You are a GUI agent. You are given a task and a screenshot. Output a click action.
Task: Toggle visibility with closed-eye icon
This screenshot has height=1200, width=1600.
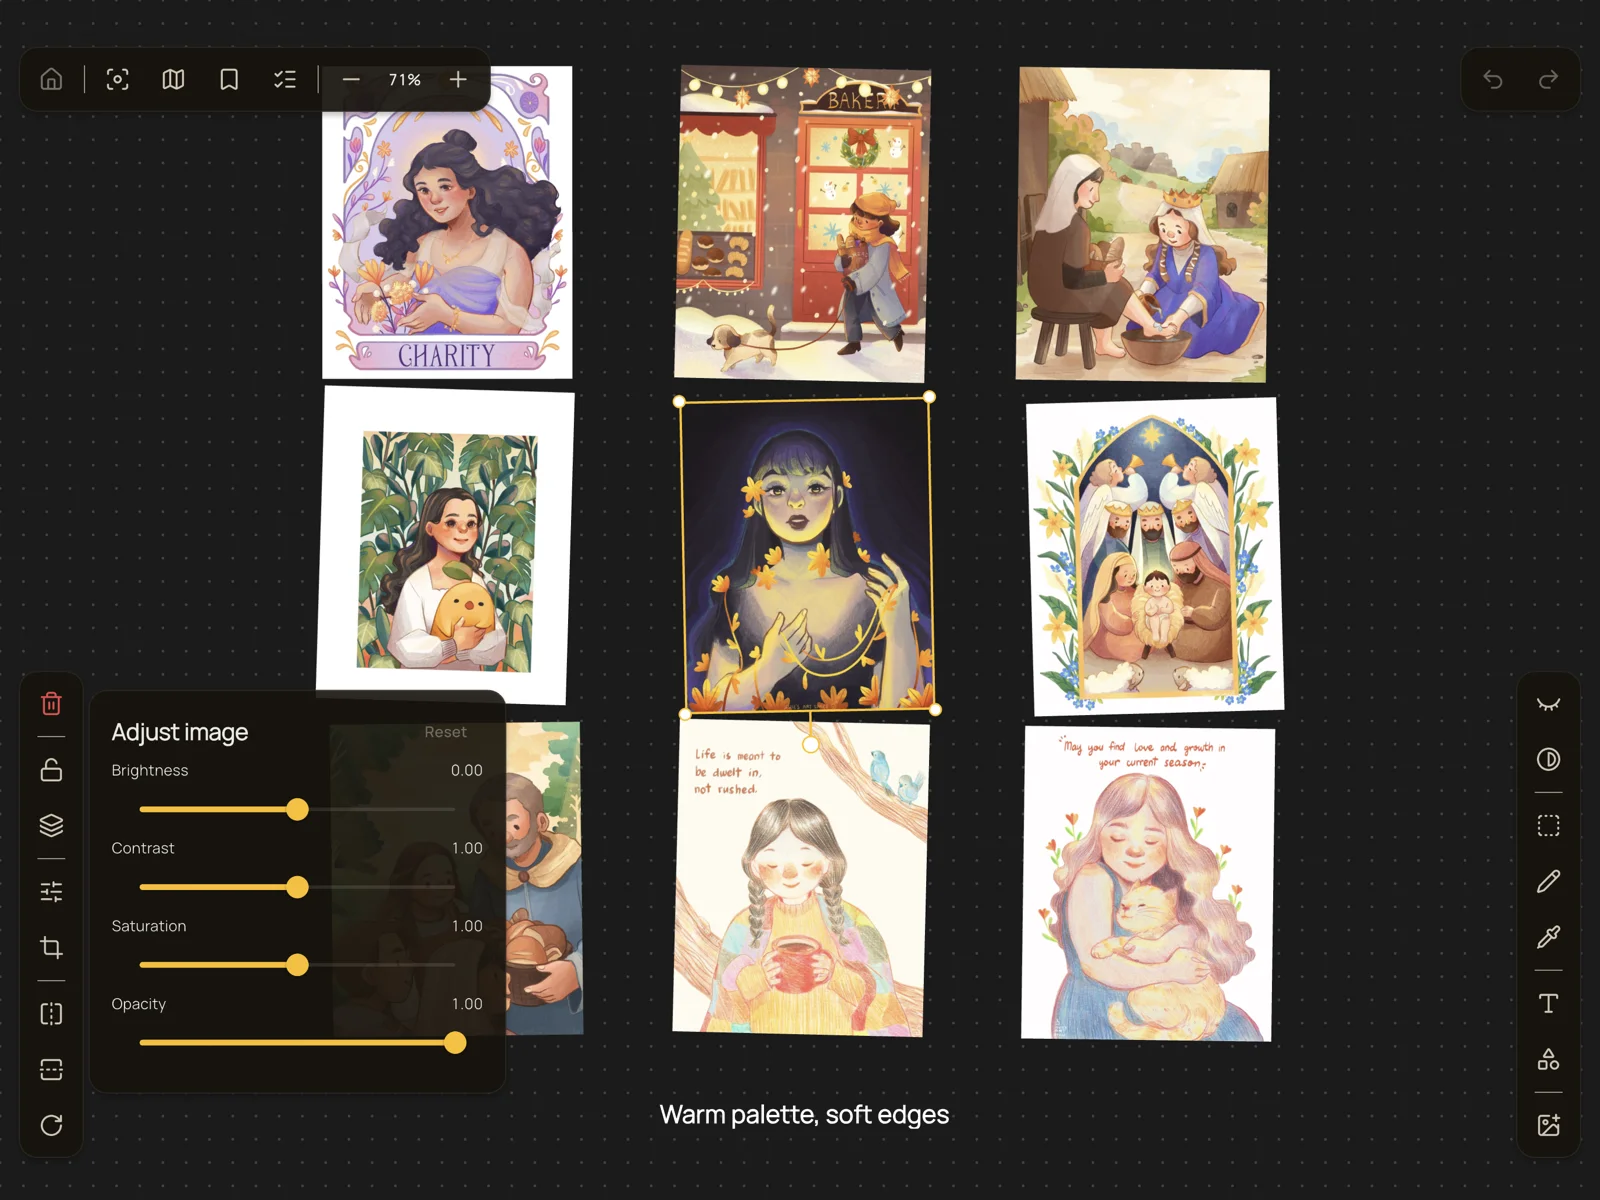coord(1548,703)
